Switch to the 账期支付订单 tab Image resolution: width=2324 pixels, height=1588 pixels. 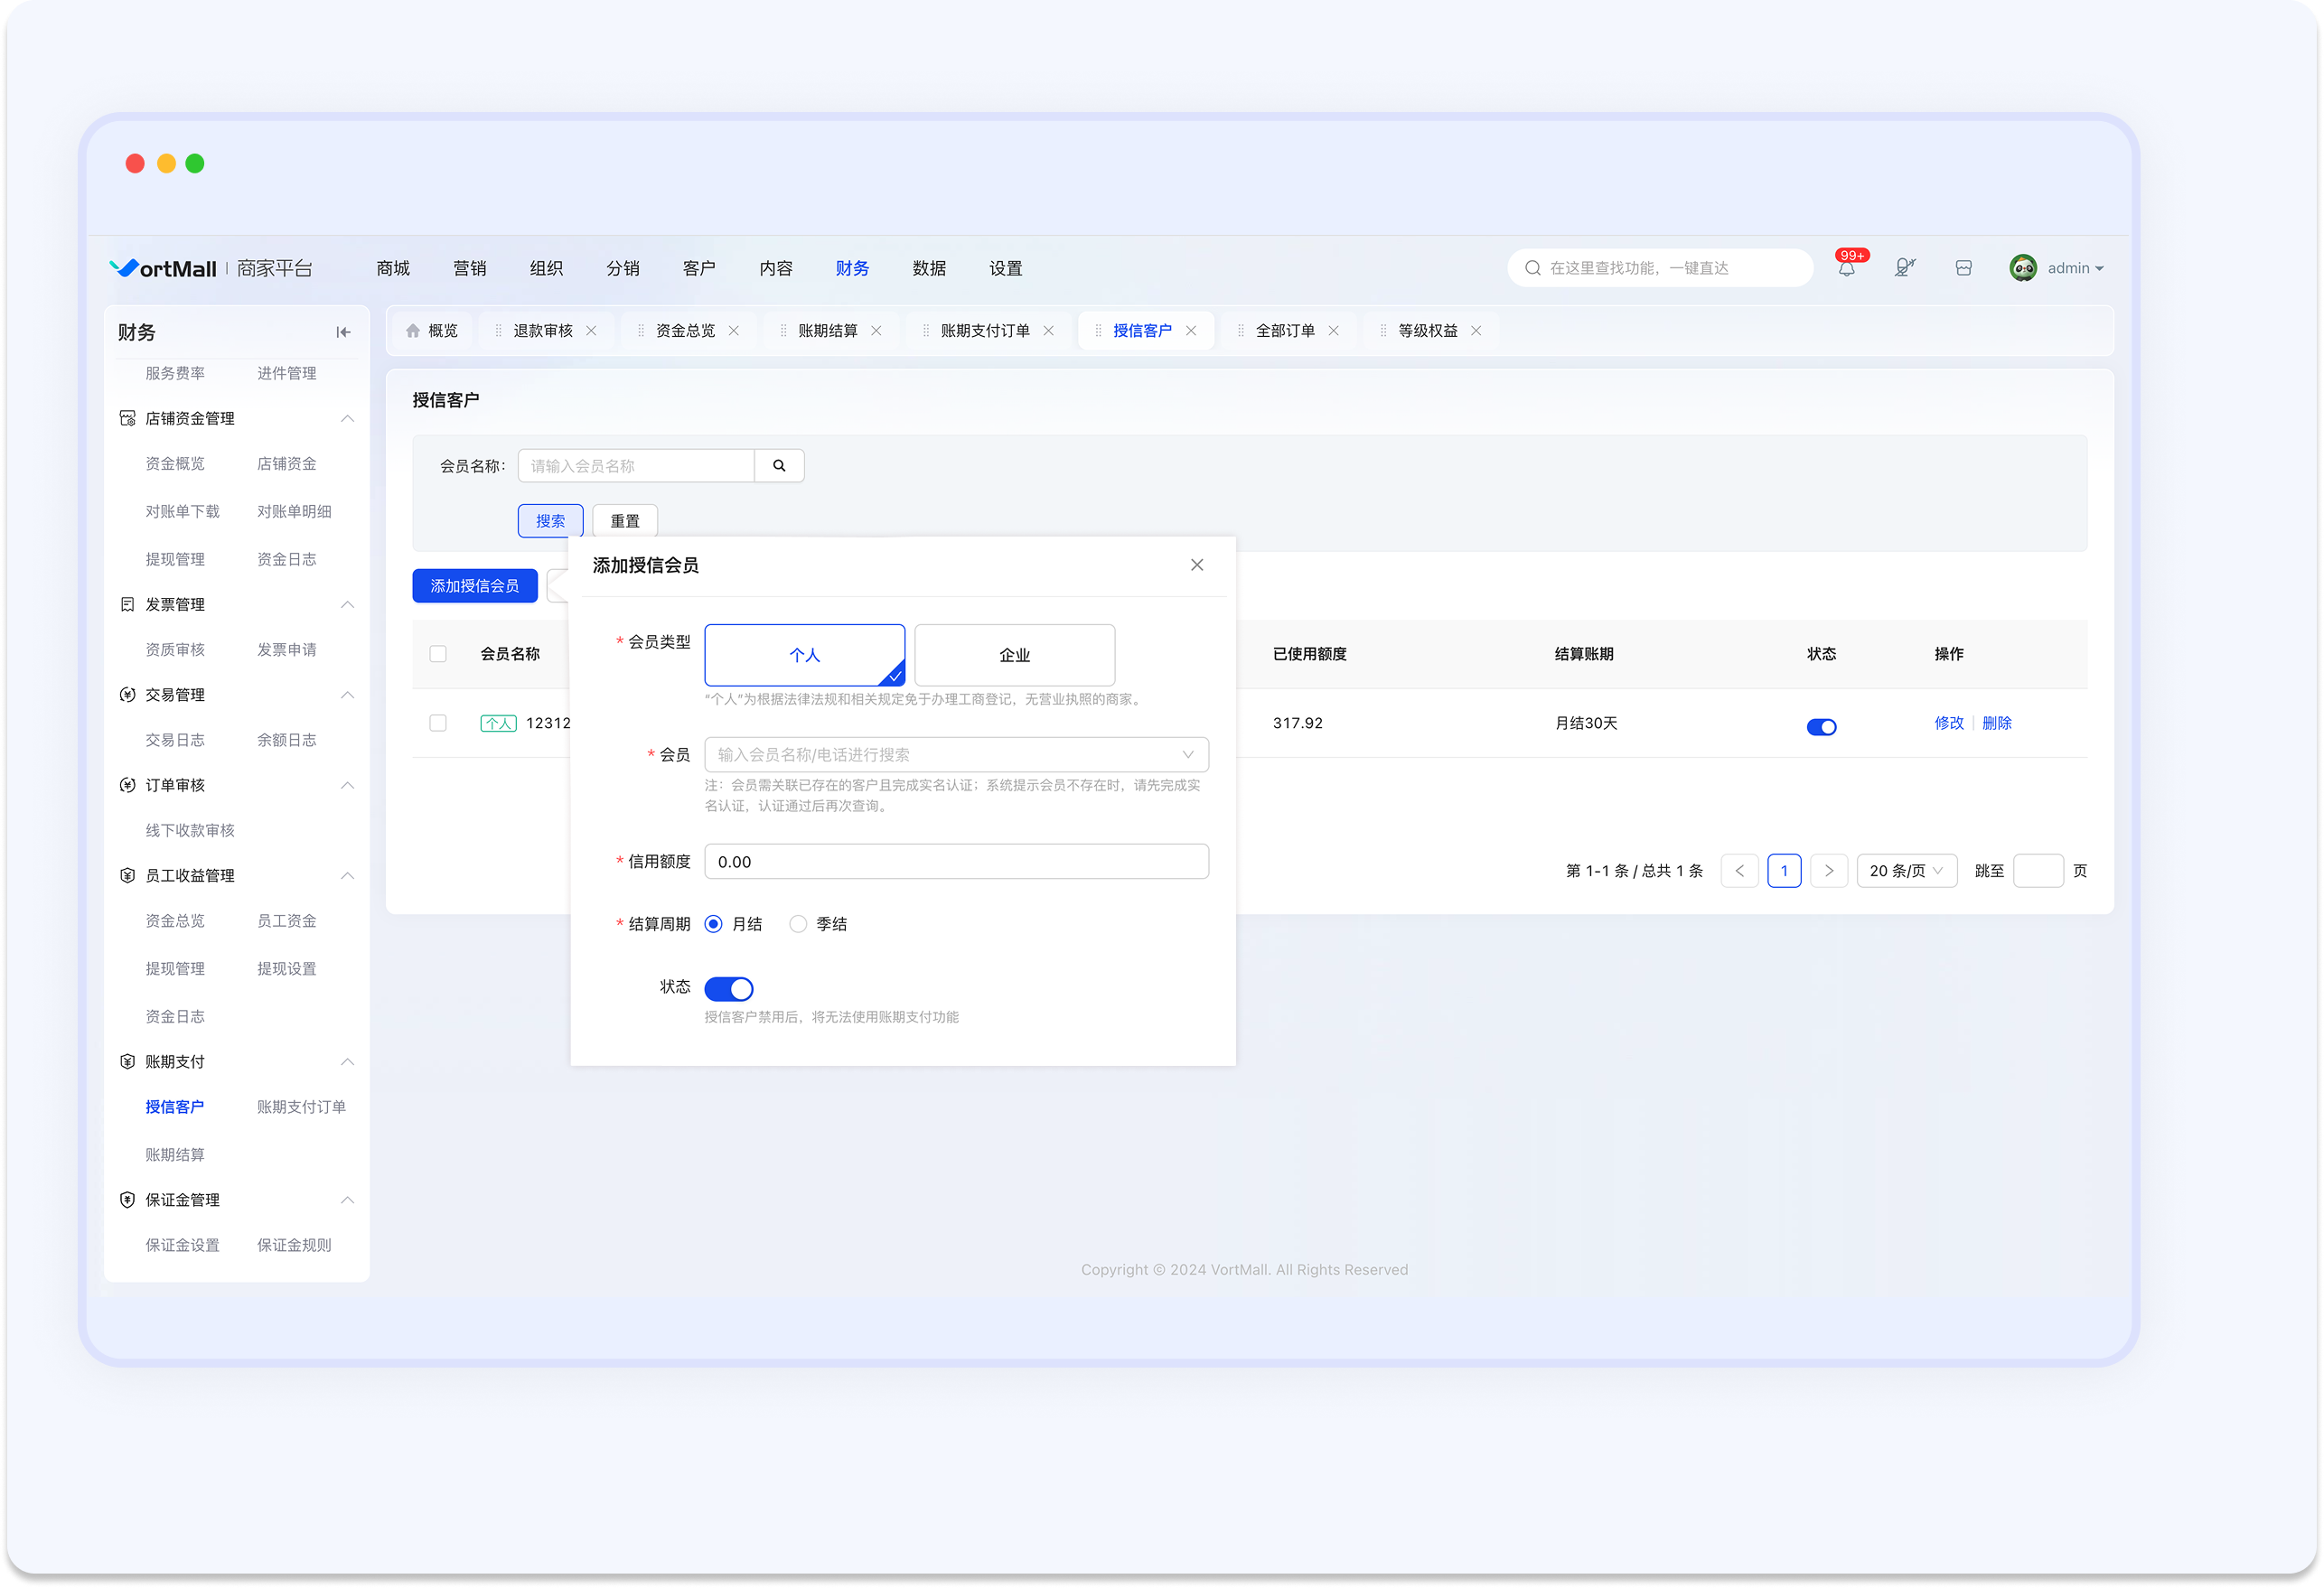(985, 331)
